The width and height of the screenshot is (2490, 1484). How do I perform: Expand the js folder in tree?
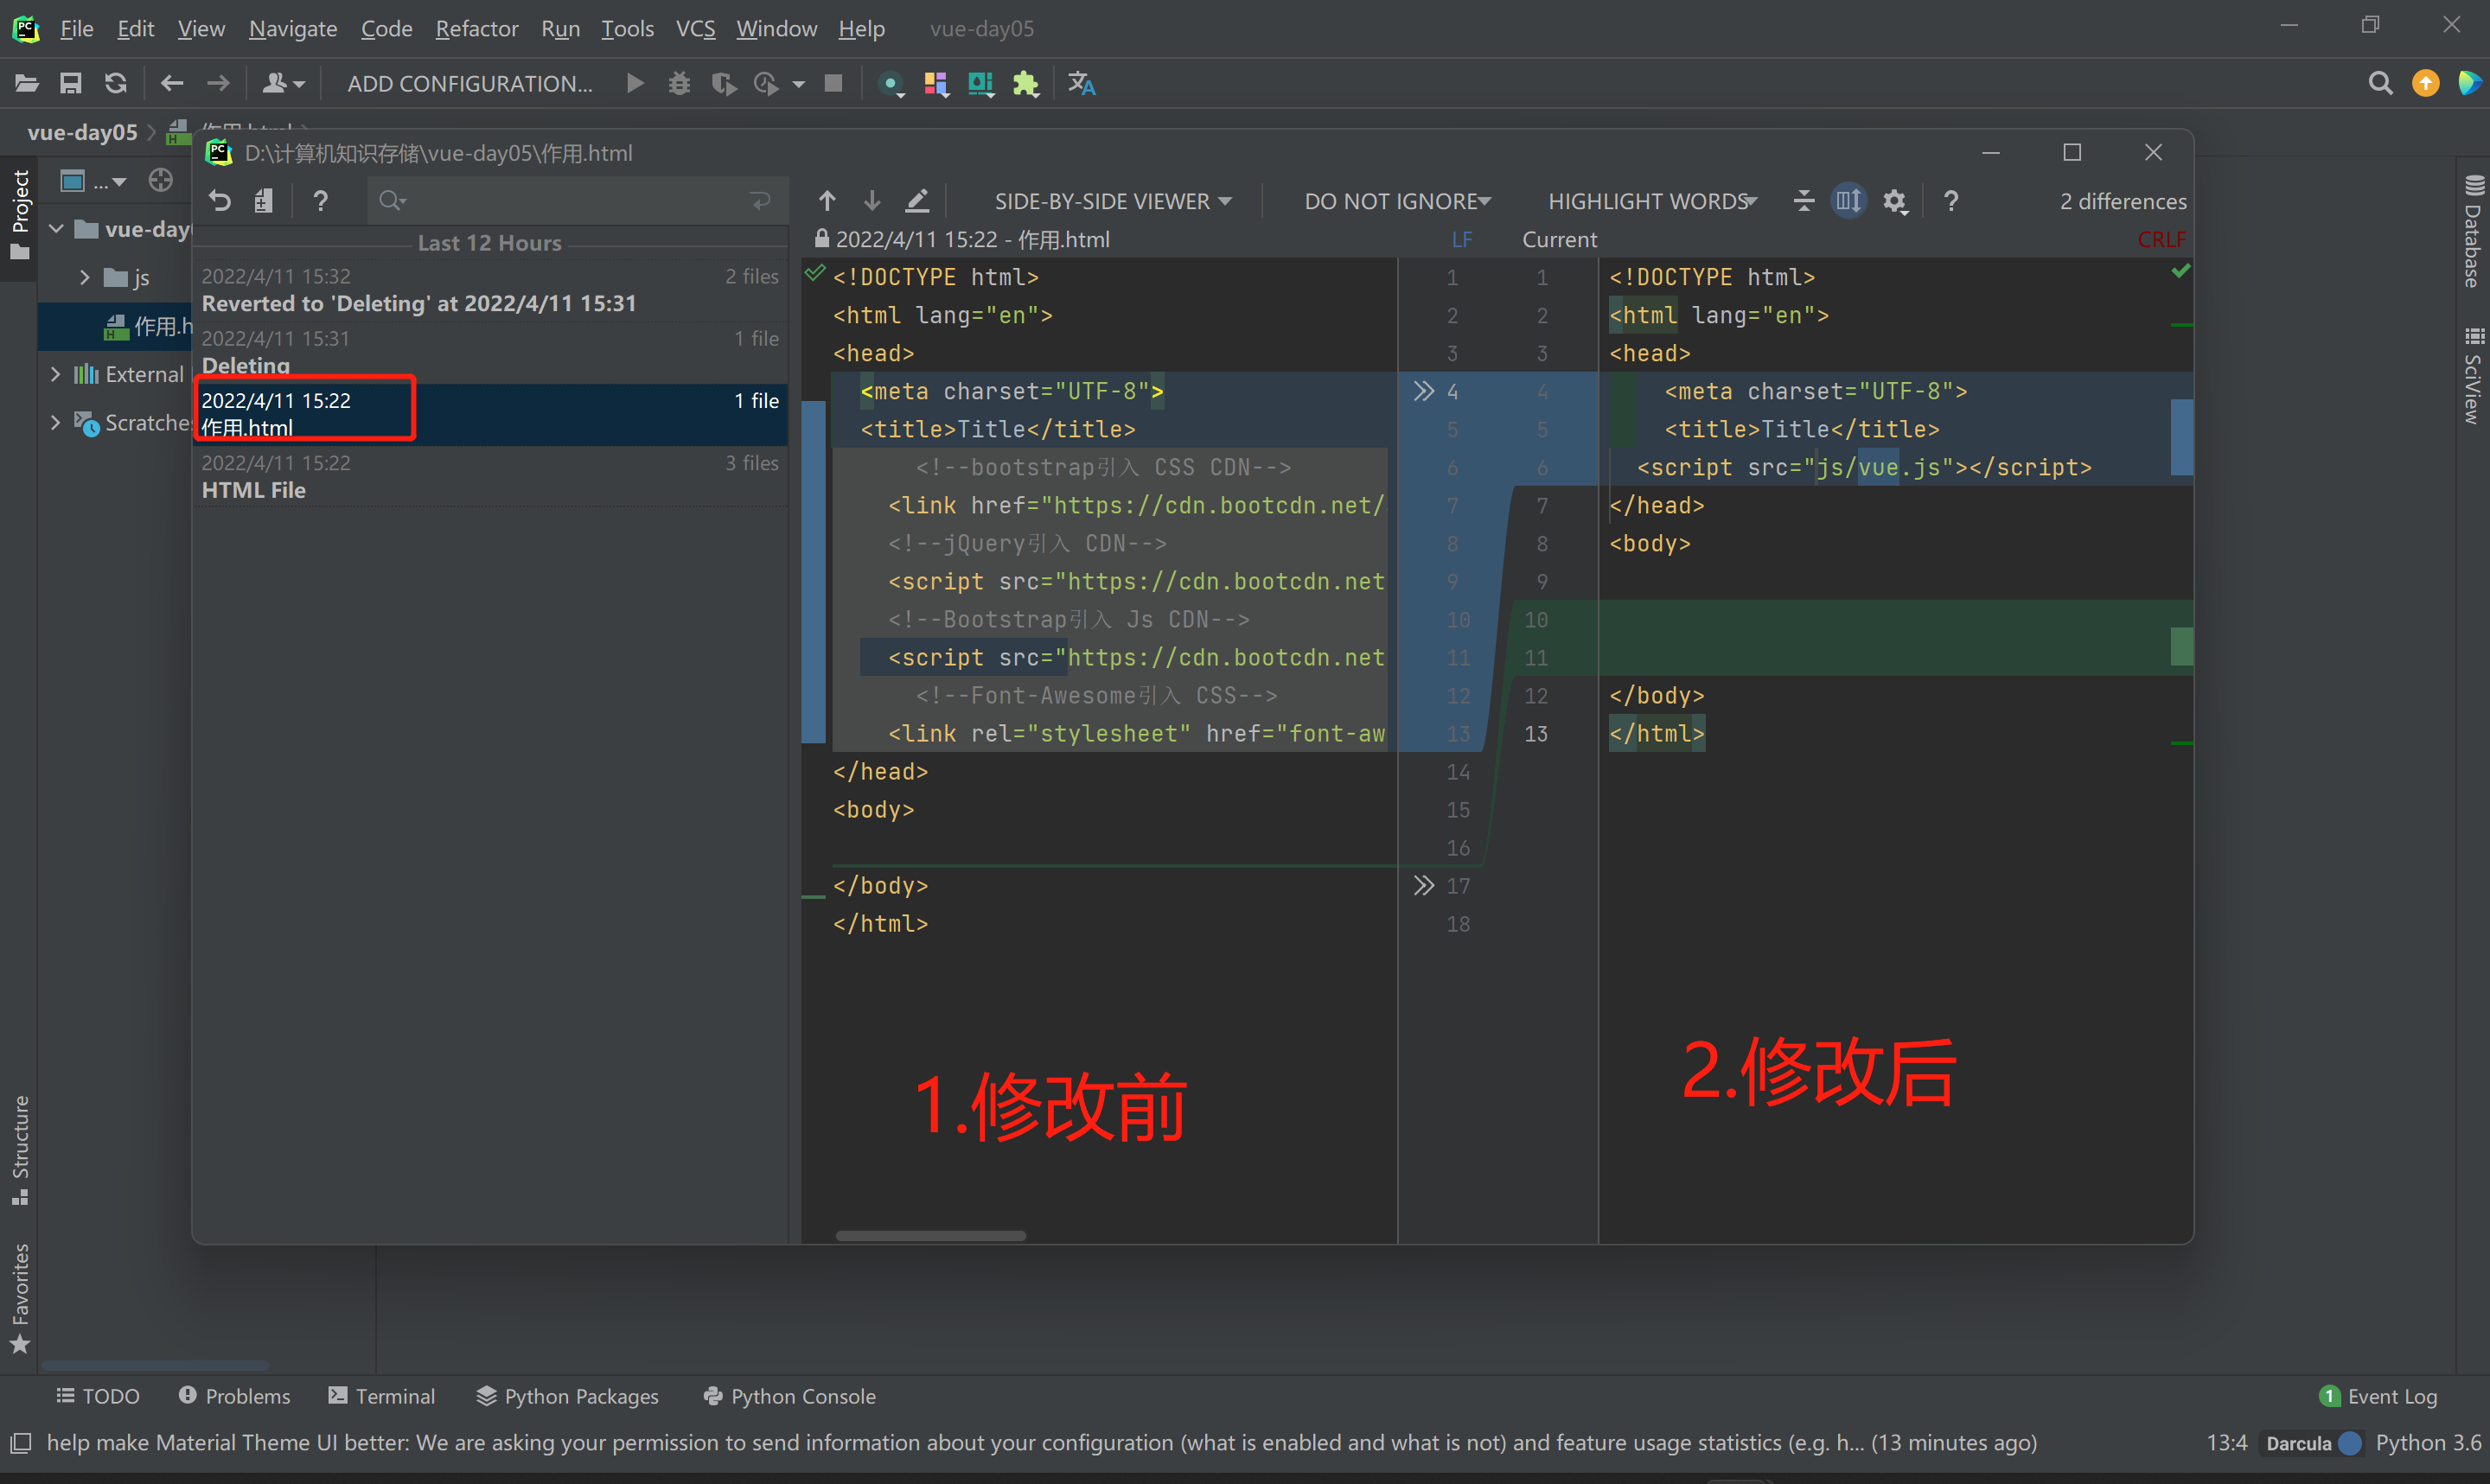pos(85,278)
